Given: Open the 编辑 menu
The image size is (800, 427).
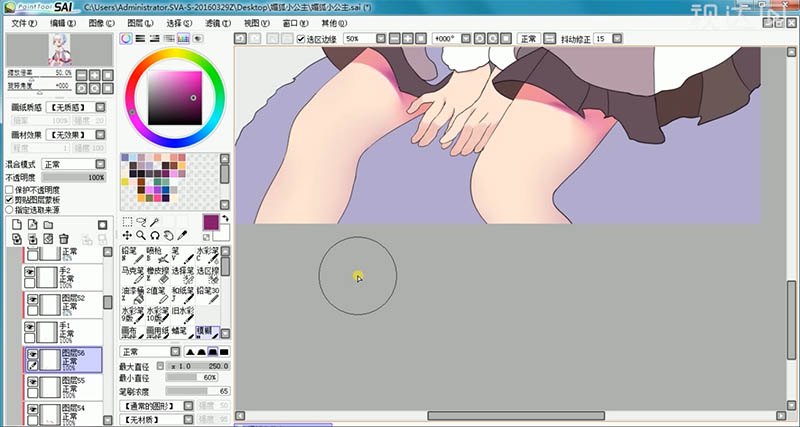Looking at the screenshot, I should [63, 23].
